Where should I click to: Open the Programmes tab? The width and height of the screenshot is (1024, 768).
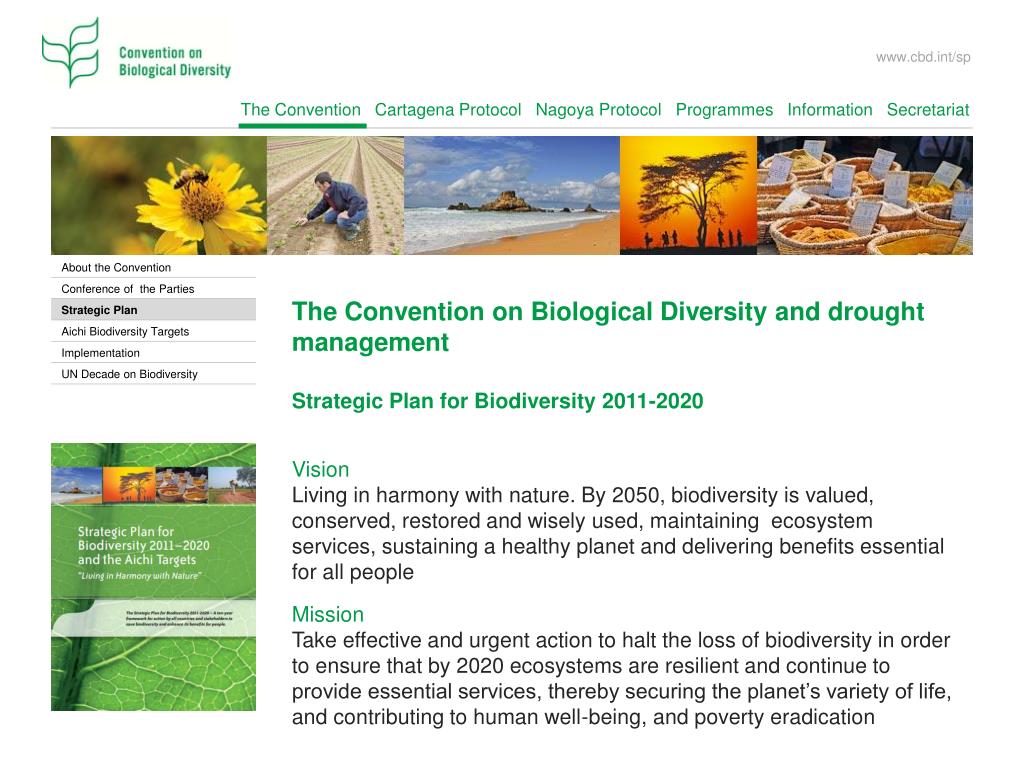pyautogui.click(x=724, y=110)
